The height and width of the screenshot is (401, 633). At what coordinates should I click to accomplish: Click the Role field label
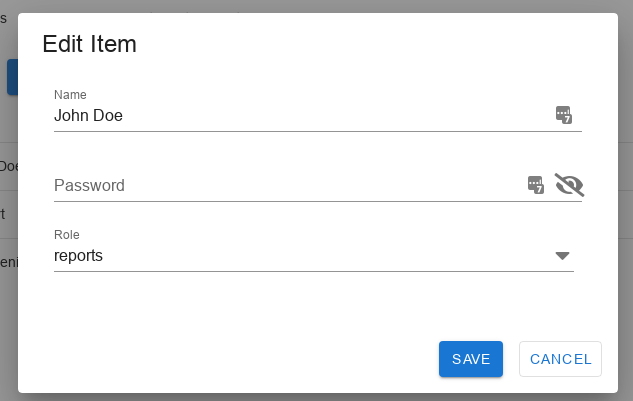67,235
